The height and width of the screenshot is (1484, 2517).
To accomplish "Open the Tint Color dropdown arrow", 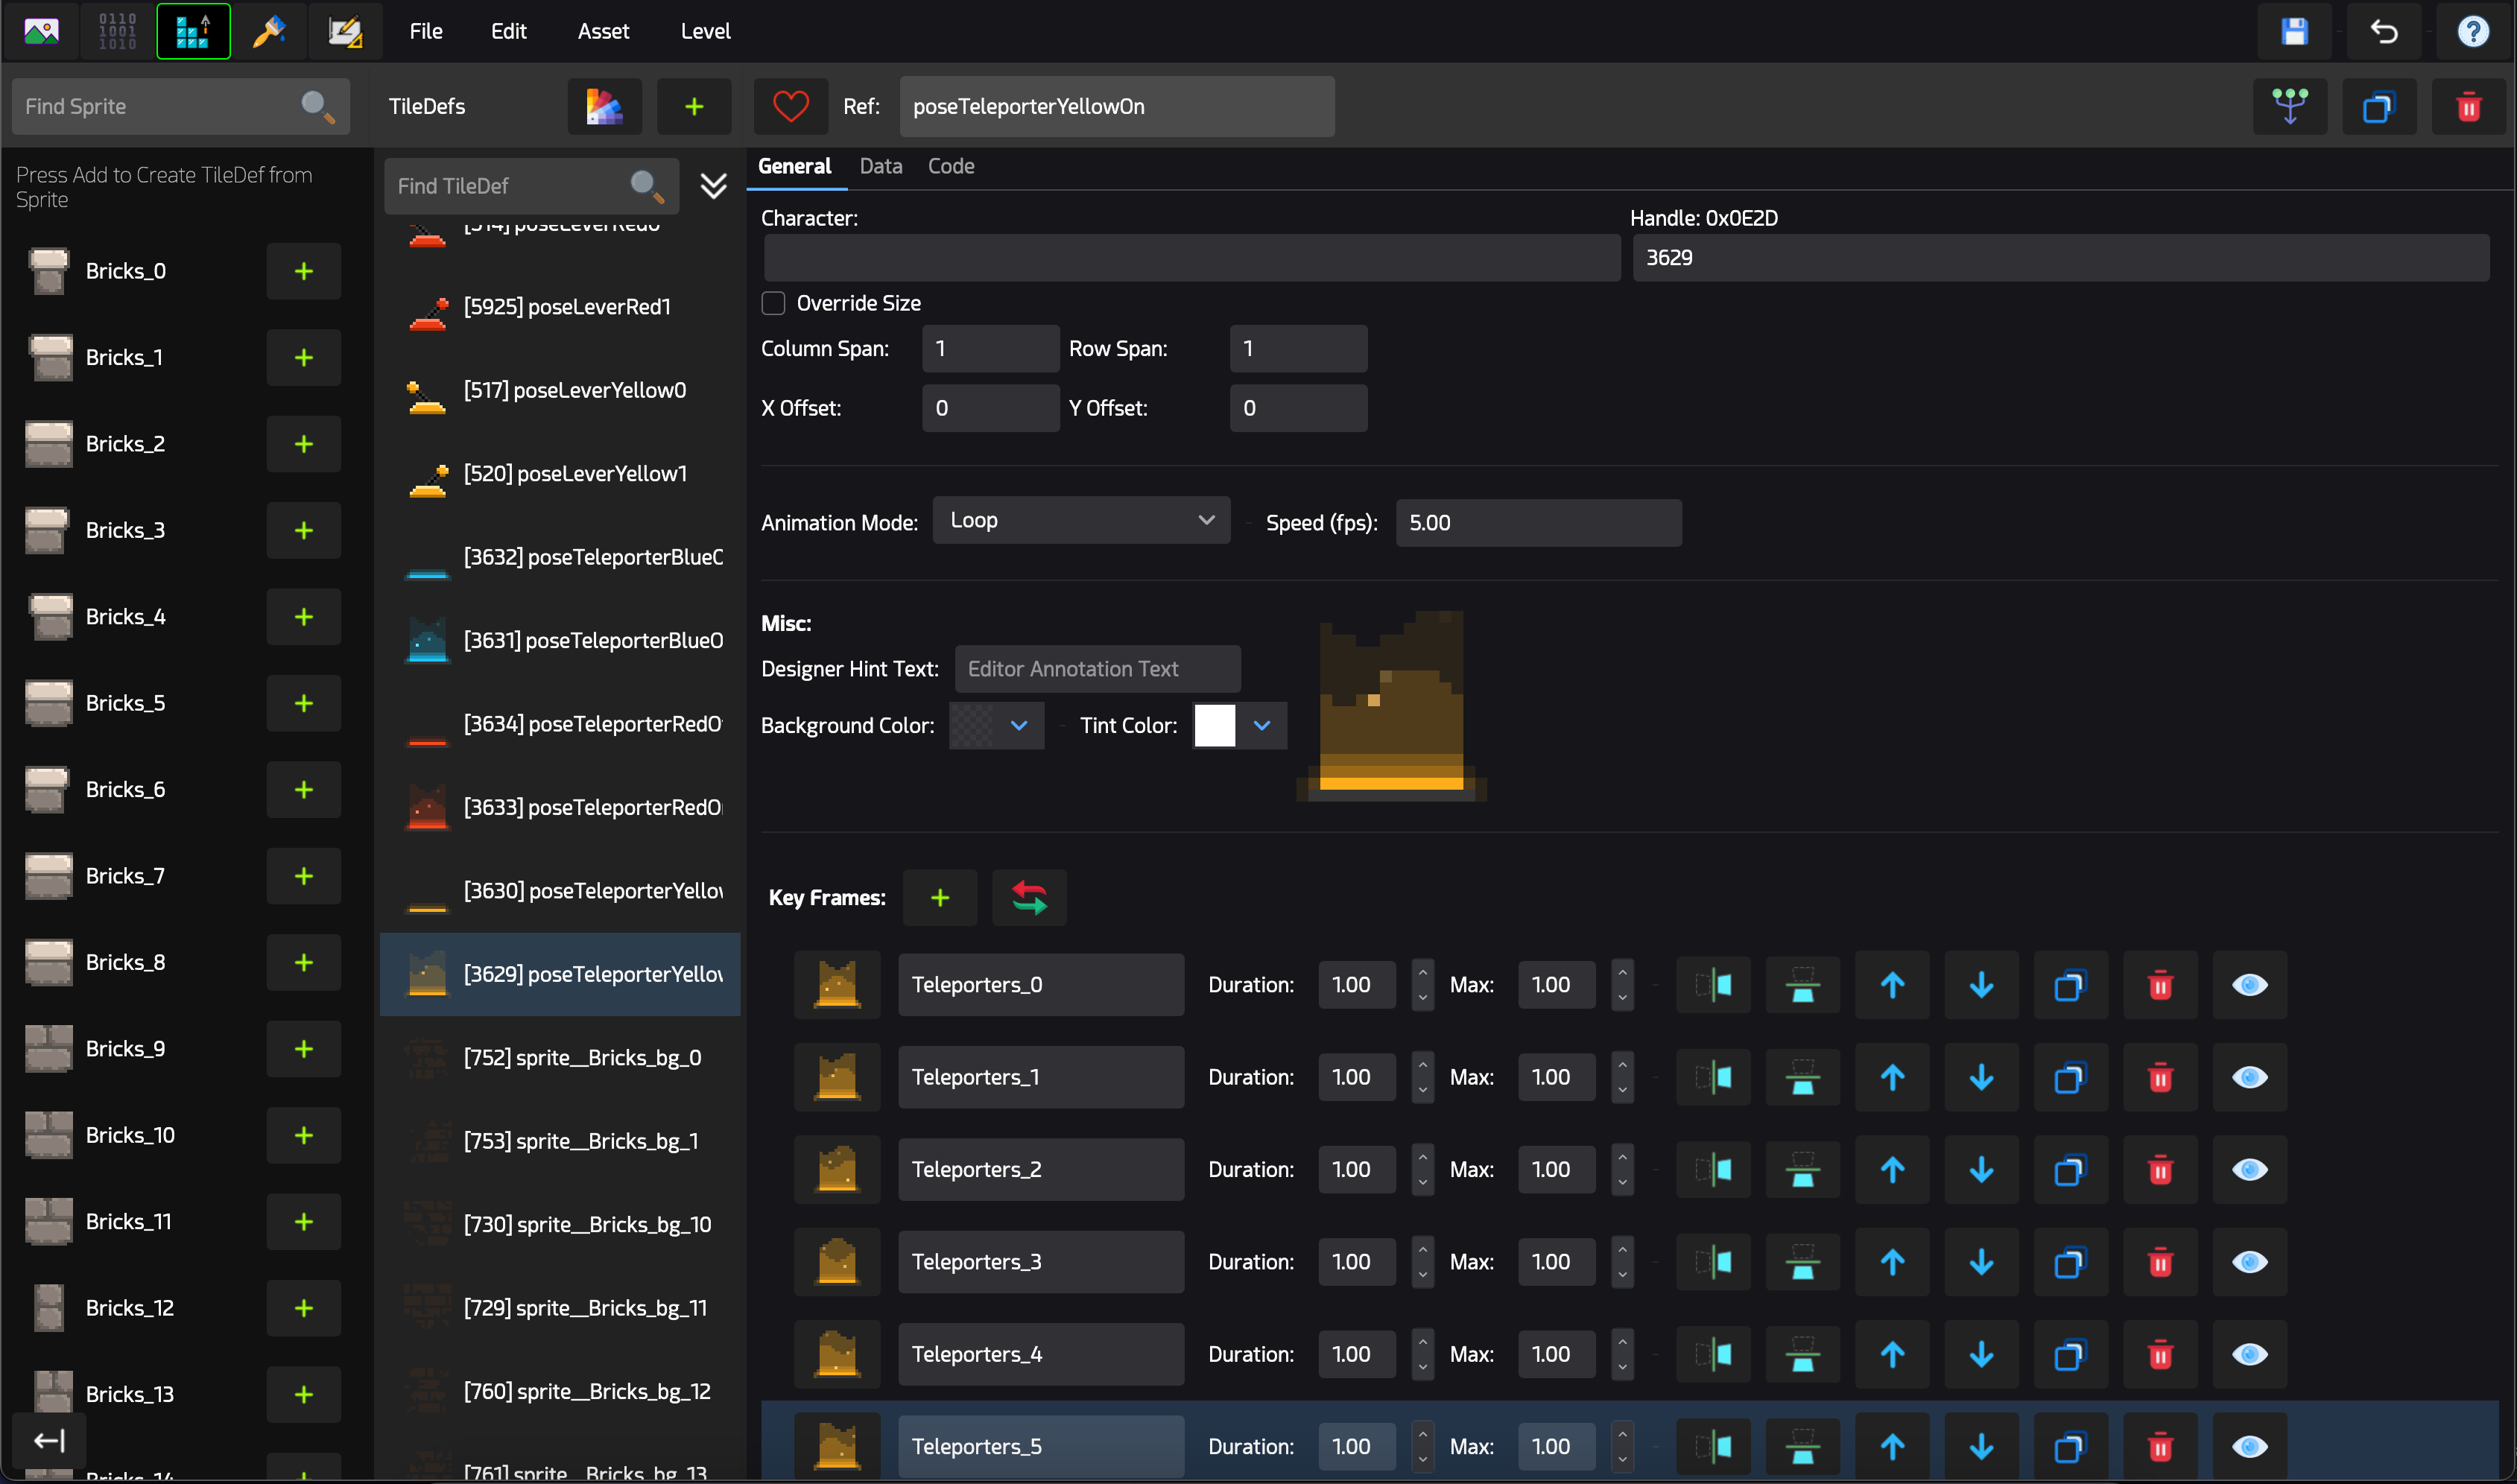I will (1262, 725).
